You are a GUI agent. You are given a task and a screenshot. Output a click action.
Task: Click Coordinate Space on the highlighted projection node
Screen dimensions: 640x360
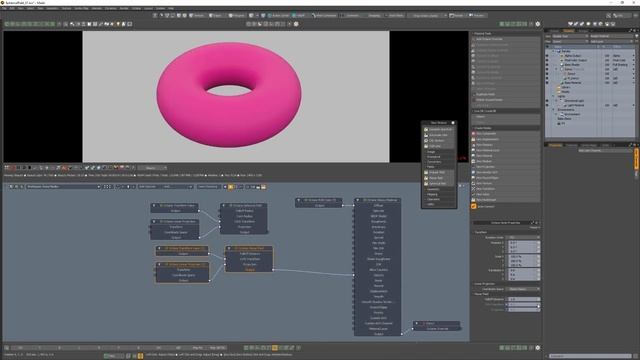(183, 275)
